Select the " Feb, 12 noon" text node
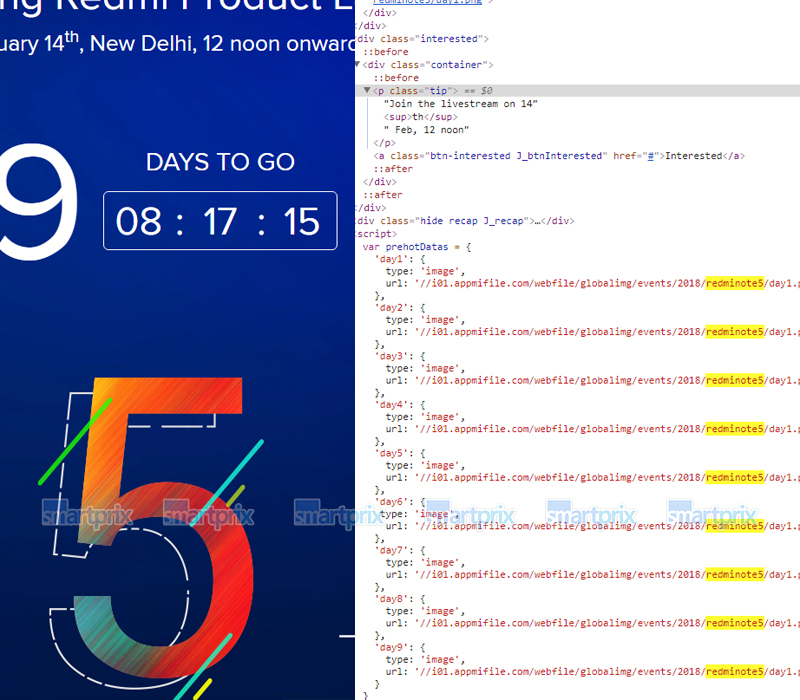Viewport: 800px width, 700px height. coord(427,130)
